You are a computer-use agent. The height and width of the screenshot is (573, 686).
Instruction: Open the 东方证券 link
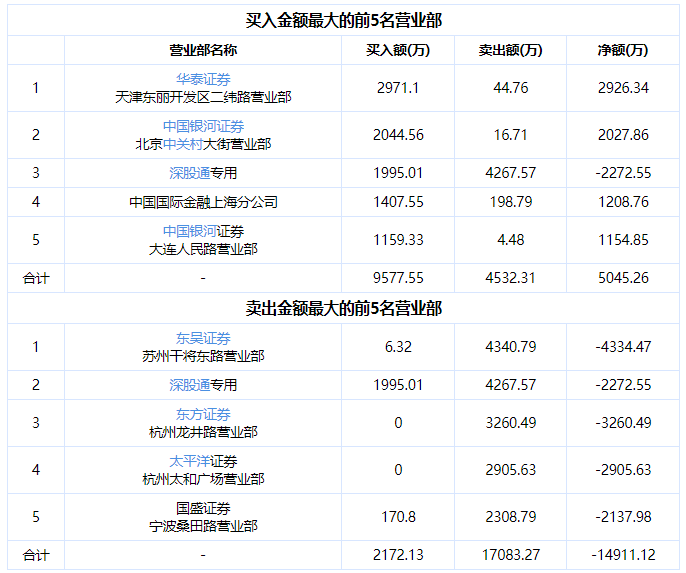203,414
